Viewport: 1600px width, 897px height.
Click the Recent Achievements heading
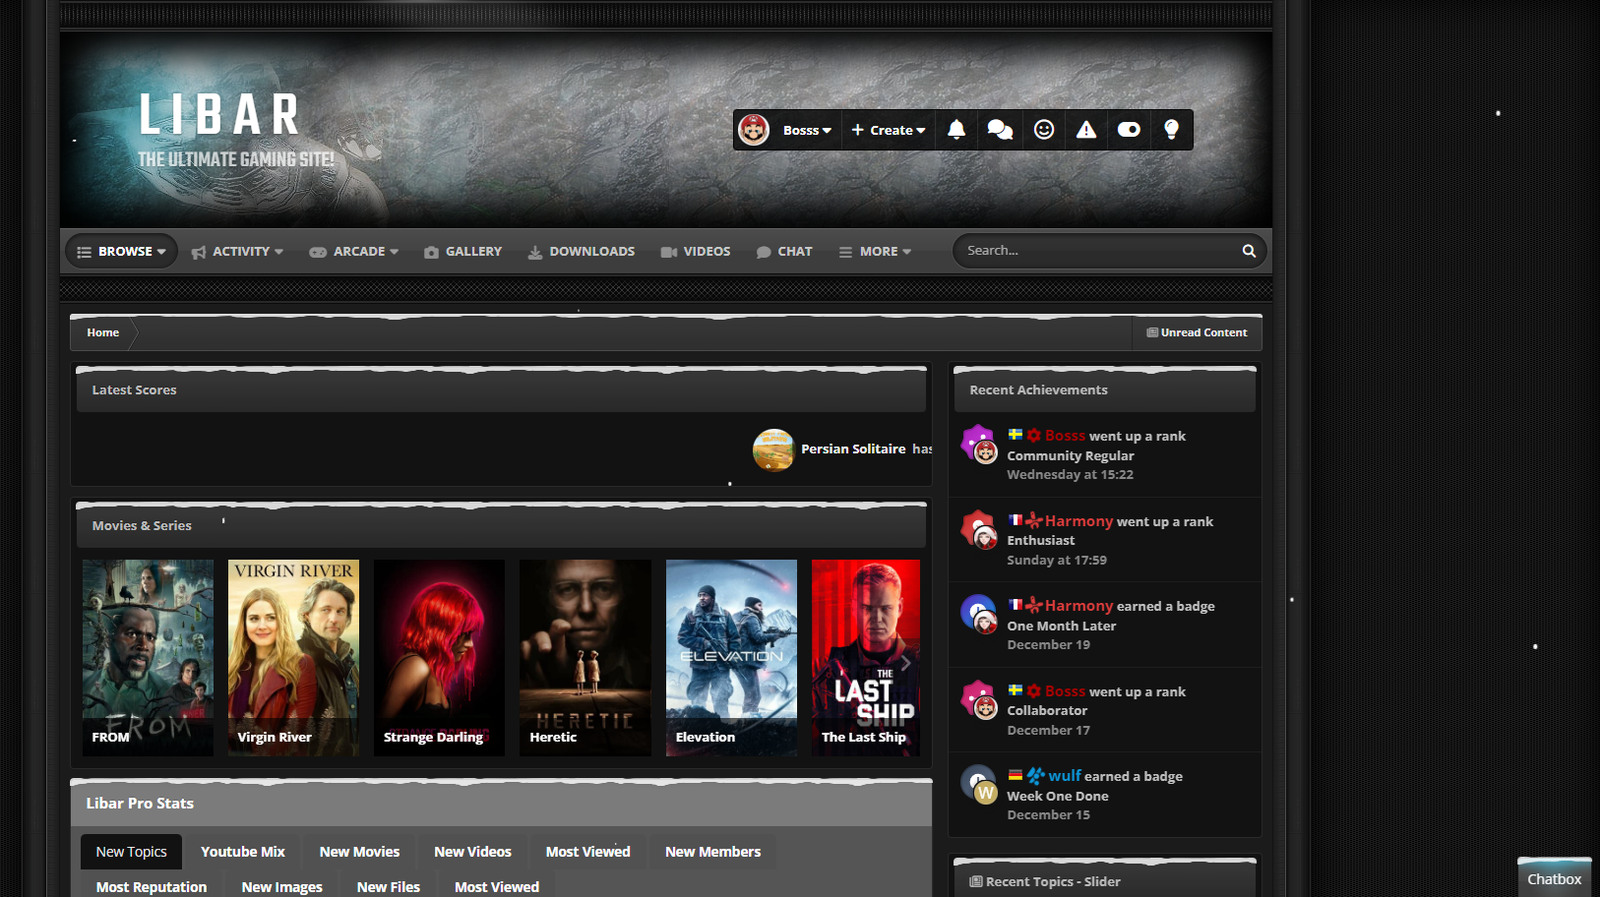(x=1039, y=390)
